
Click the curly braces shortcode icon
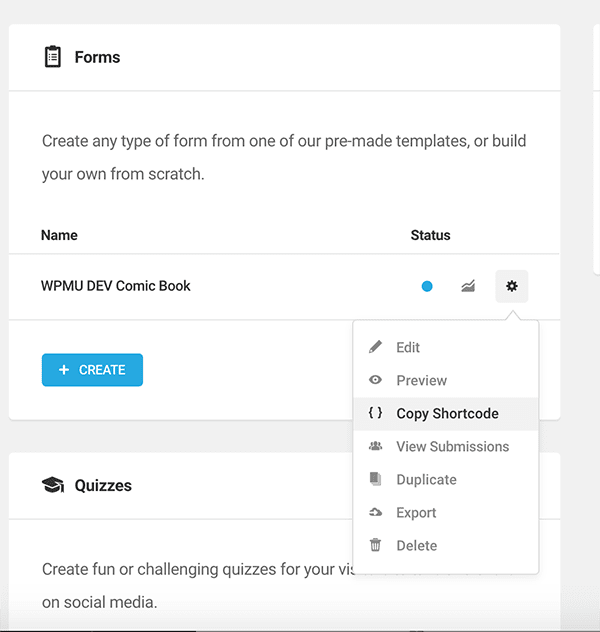click(376, 413)
